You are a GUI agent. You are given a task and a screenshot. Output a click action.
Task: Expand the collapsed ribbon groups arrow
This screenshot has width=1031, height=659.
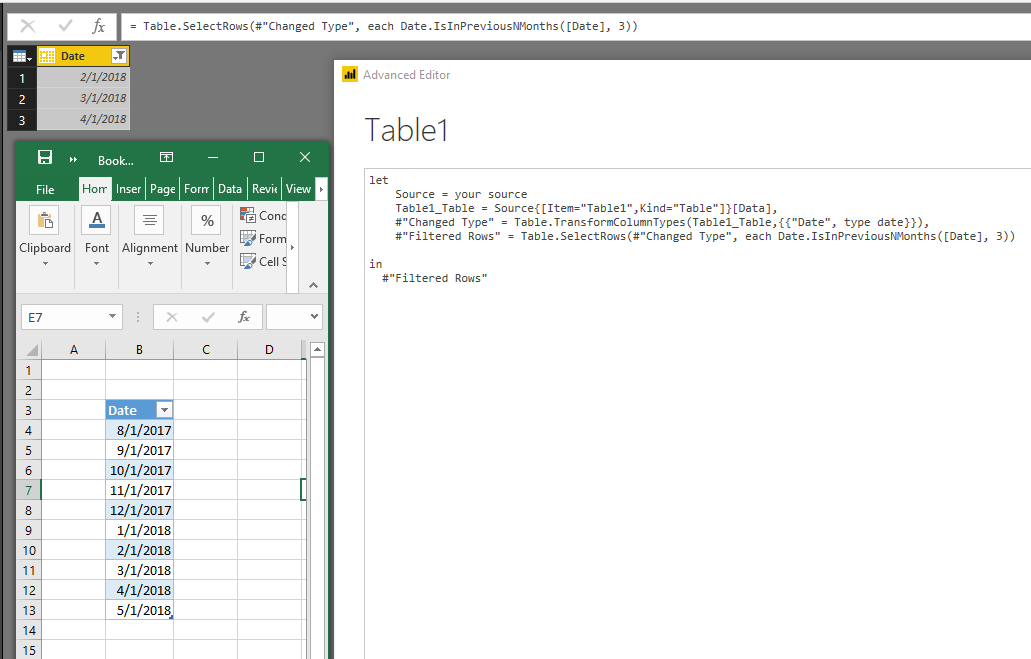coord(292,247)
